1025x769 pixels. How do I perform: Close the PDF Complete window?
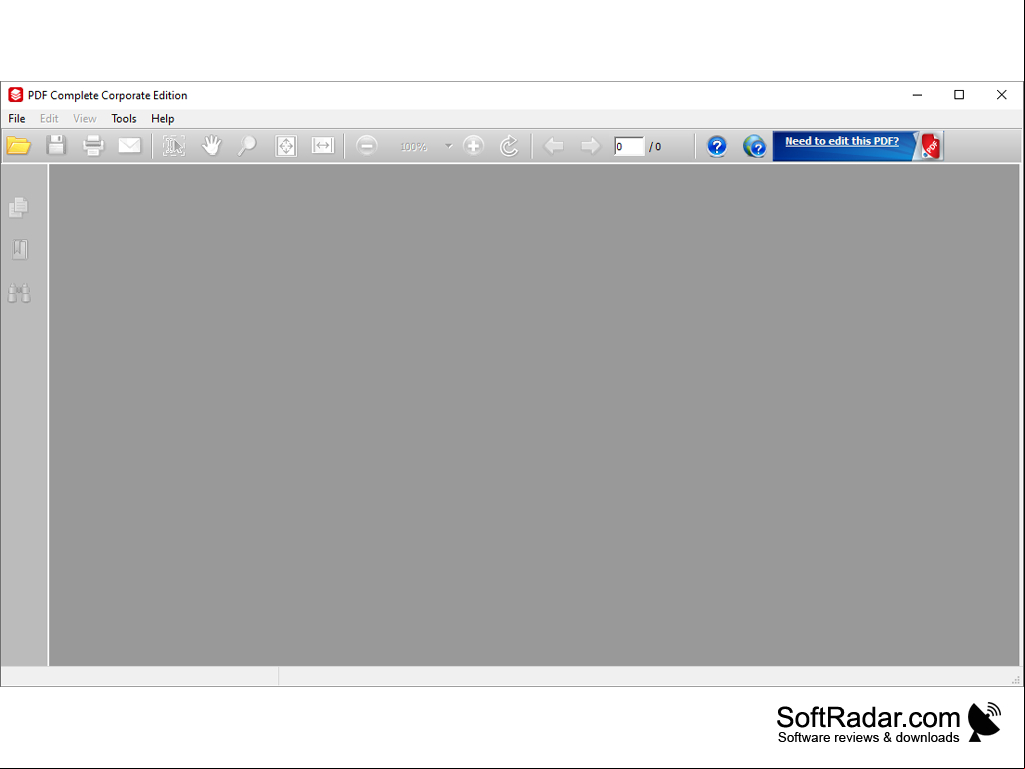pos(1001,95)
